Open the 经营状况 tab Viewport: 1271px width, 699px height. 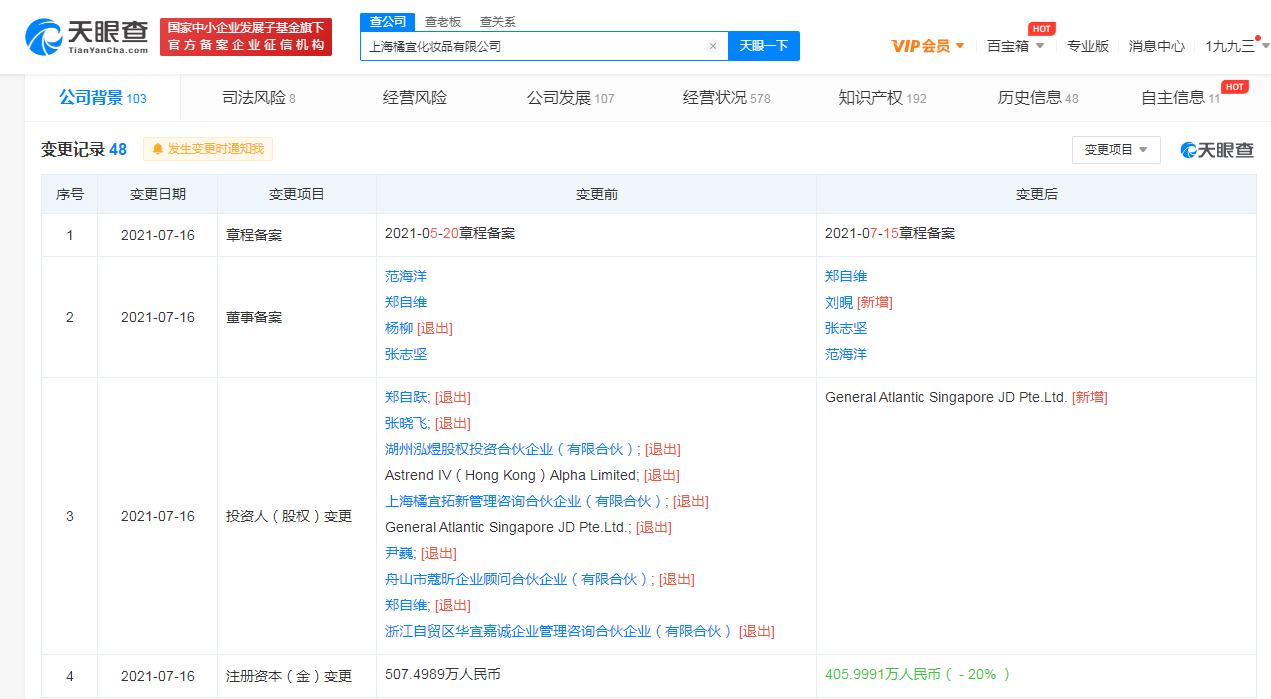(x=727, y=98)
